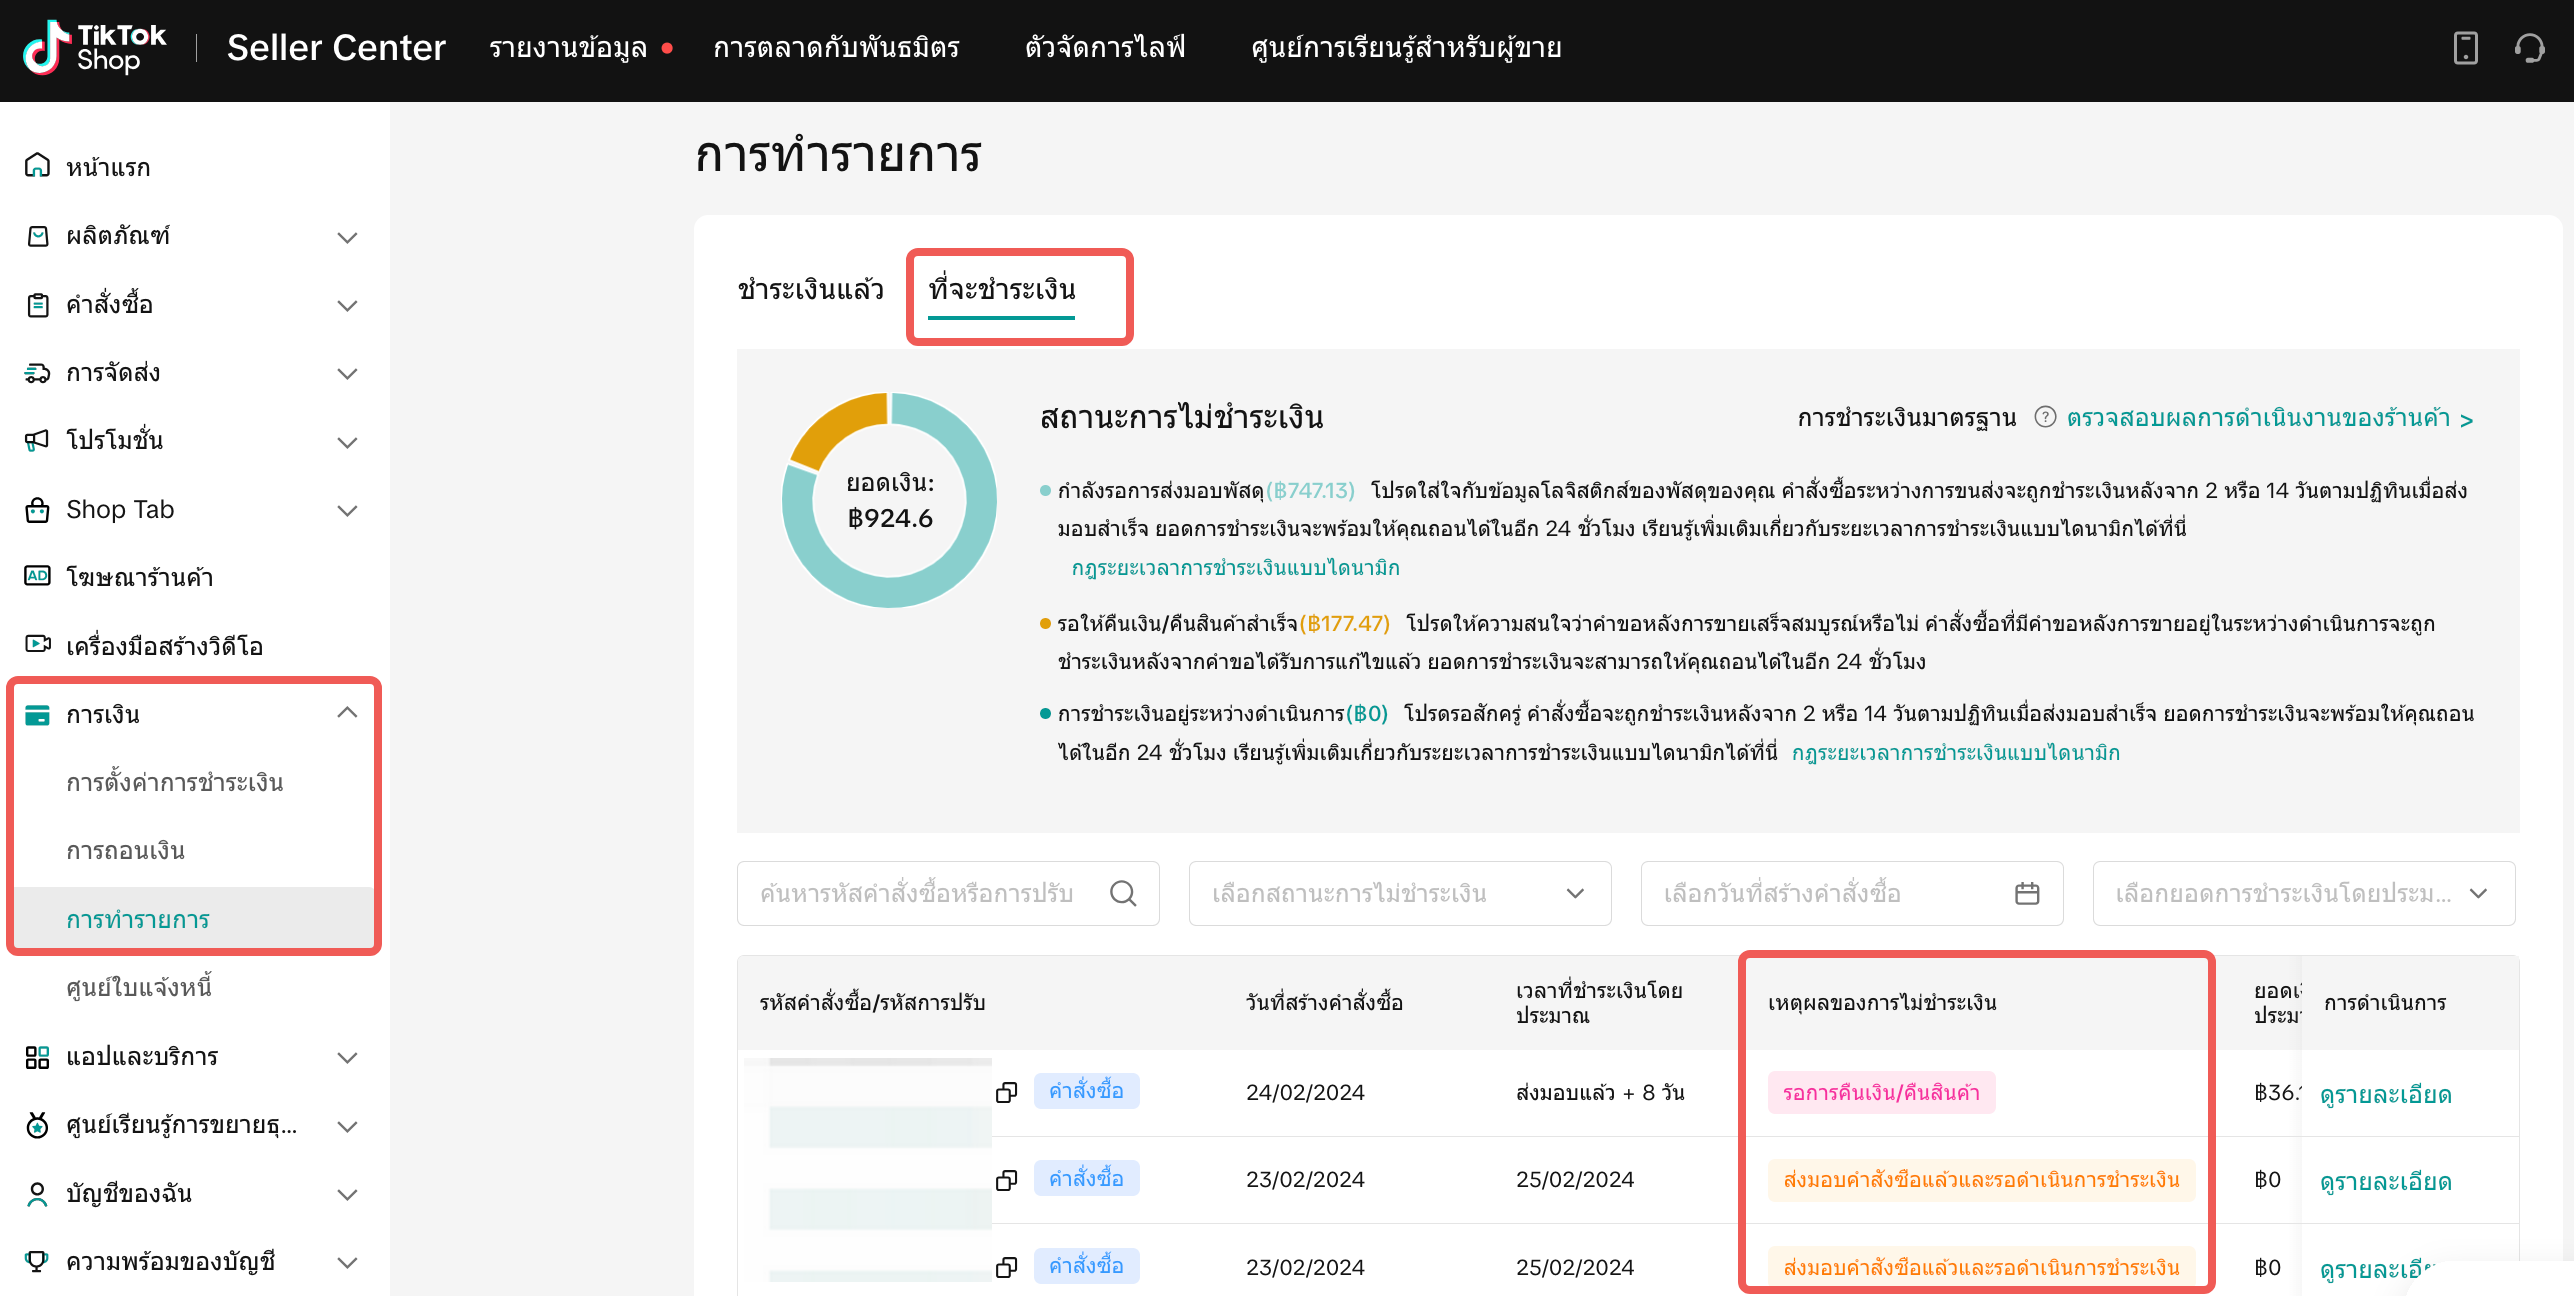Expand the คำสั่งซื้อ sidebar section

(x=347, y=305)
